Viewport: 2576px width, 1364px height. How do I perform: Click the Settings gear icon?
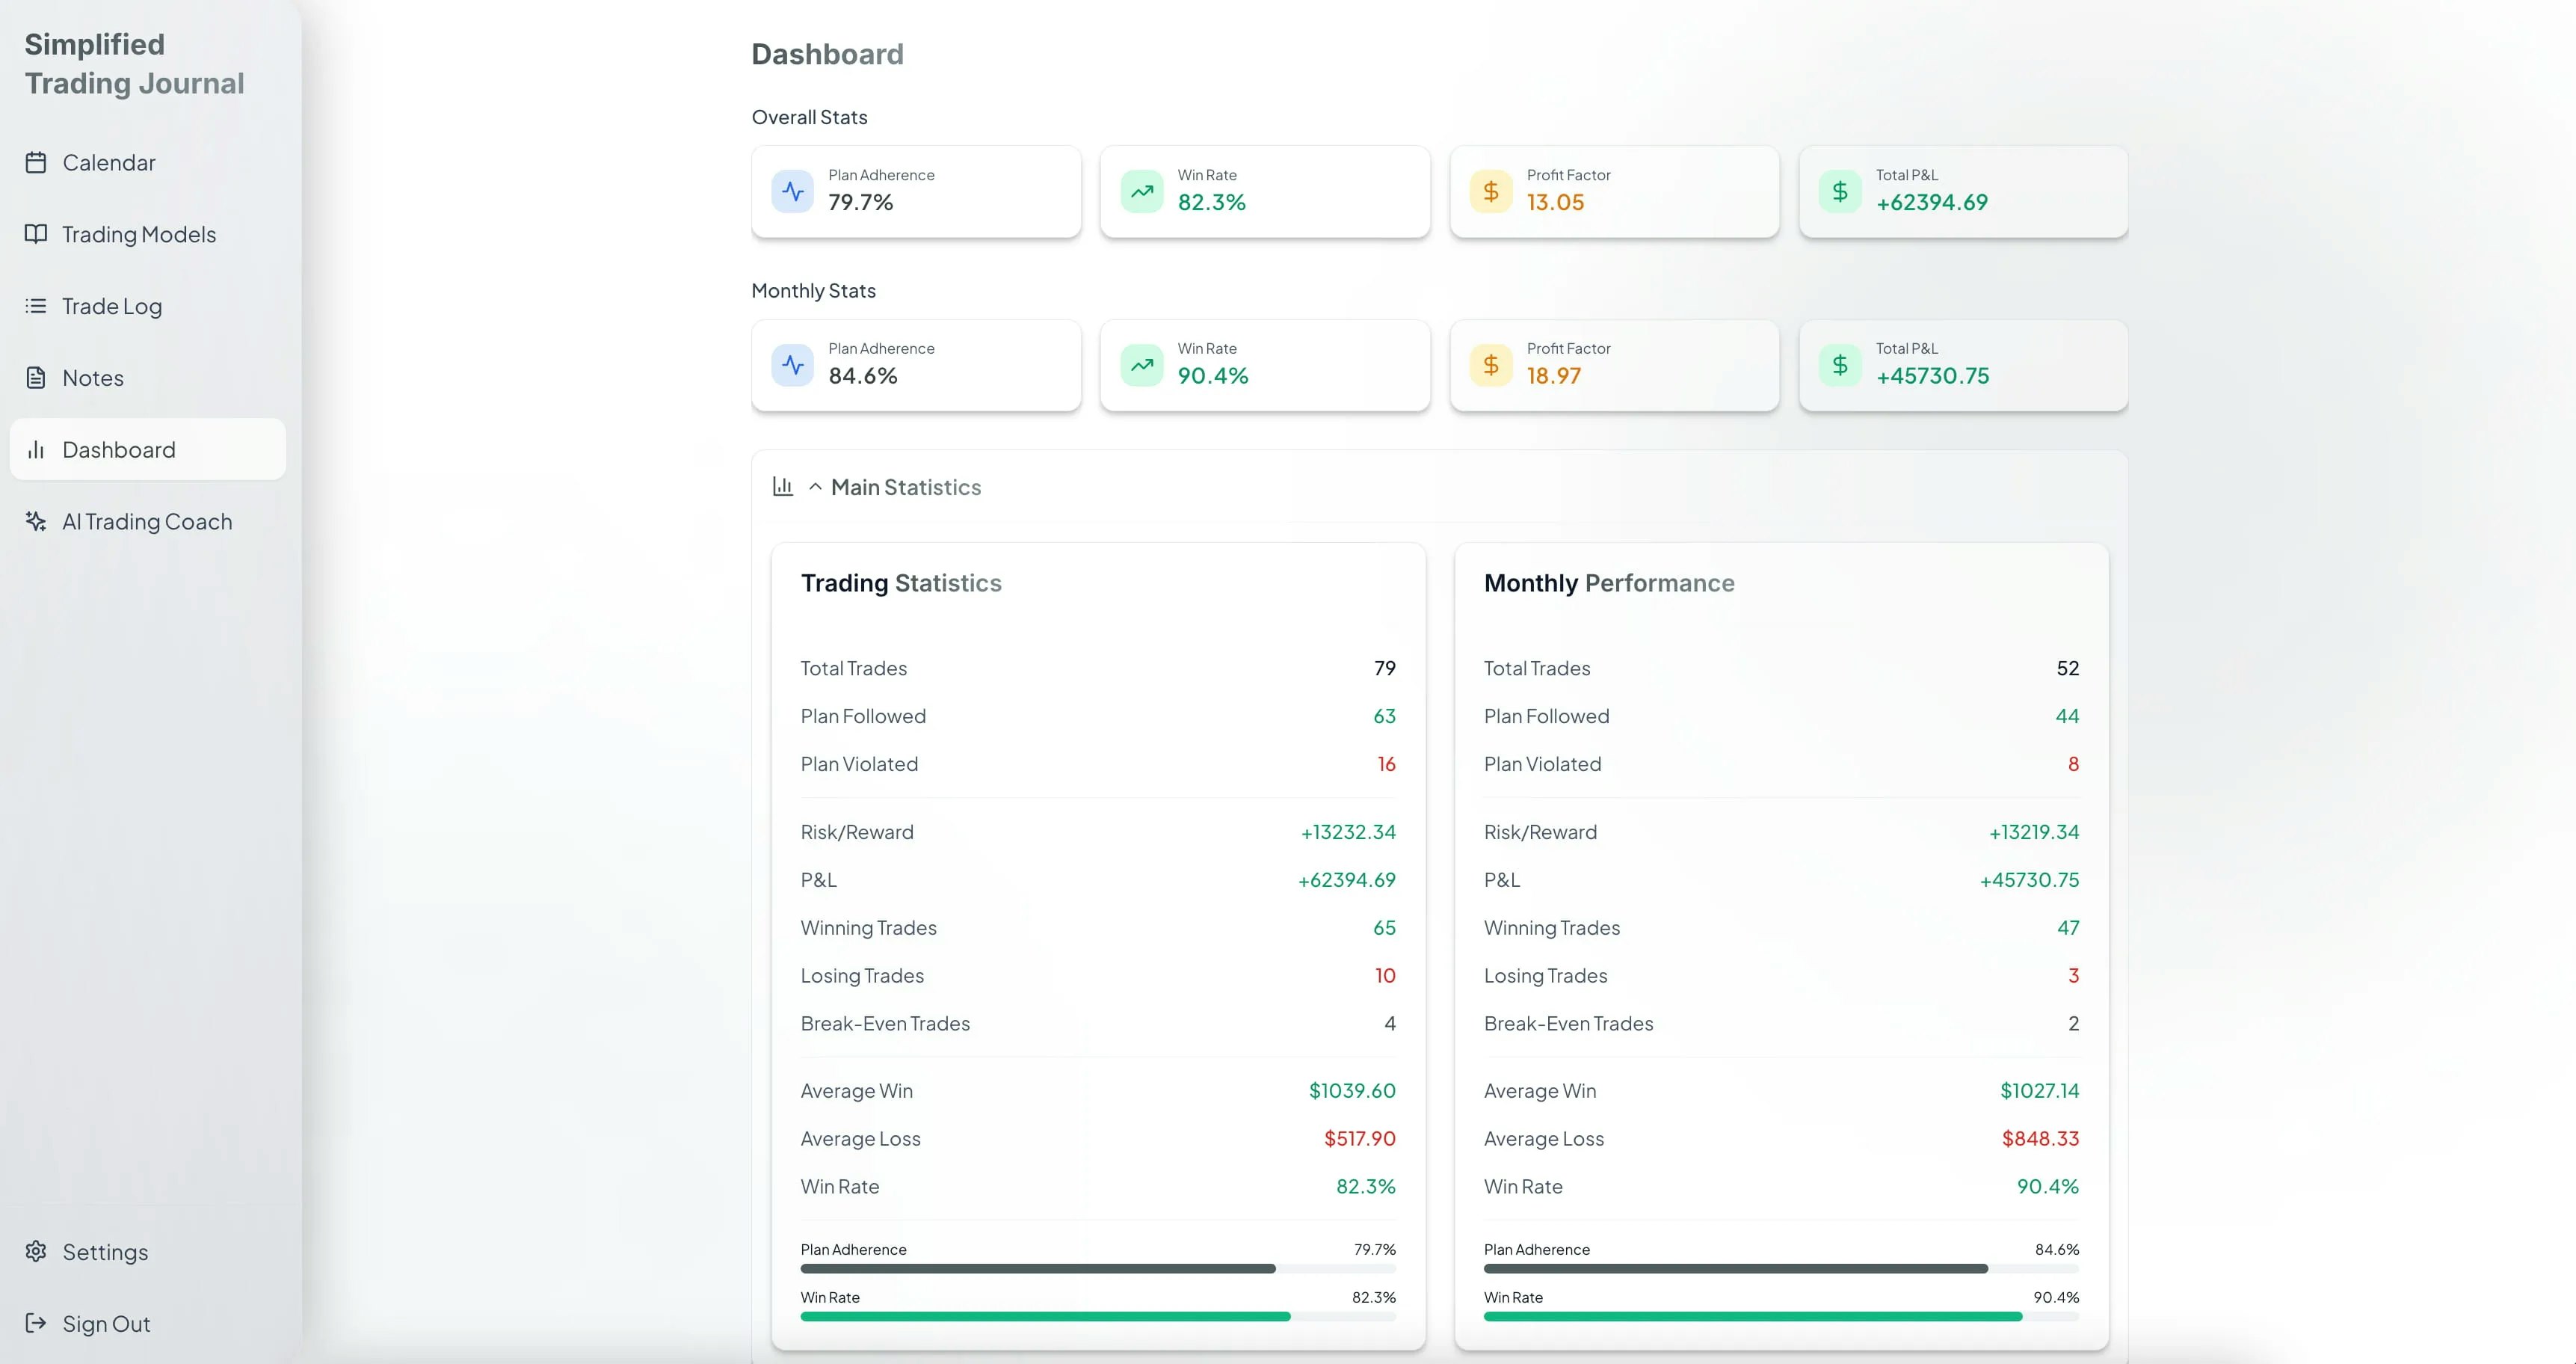[36, 1251]
